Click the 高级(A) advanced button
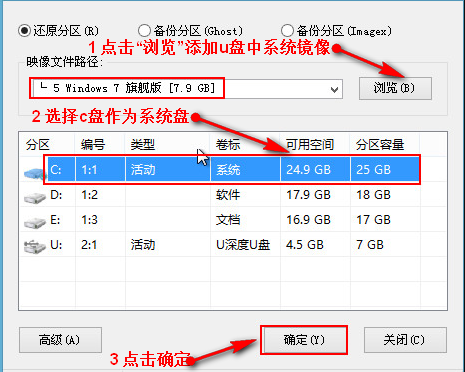The width and height of the screenshot is (465, 372). [x=60, y=340]
